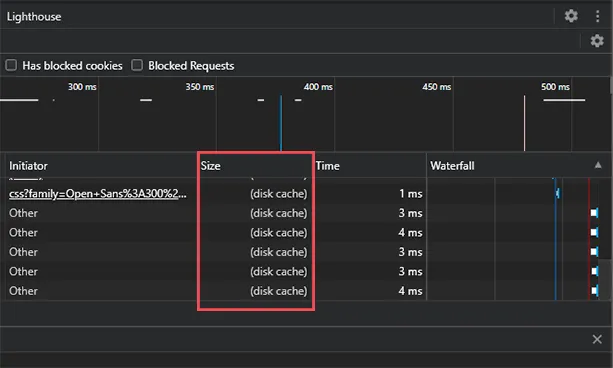Open css?family=Open+Sans initiator link

point(98,194)
